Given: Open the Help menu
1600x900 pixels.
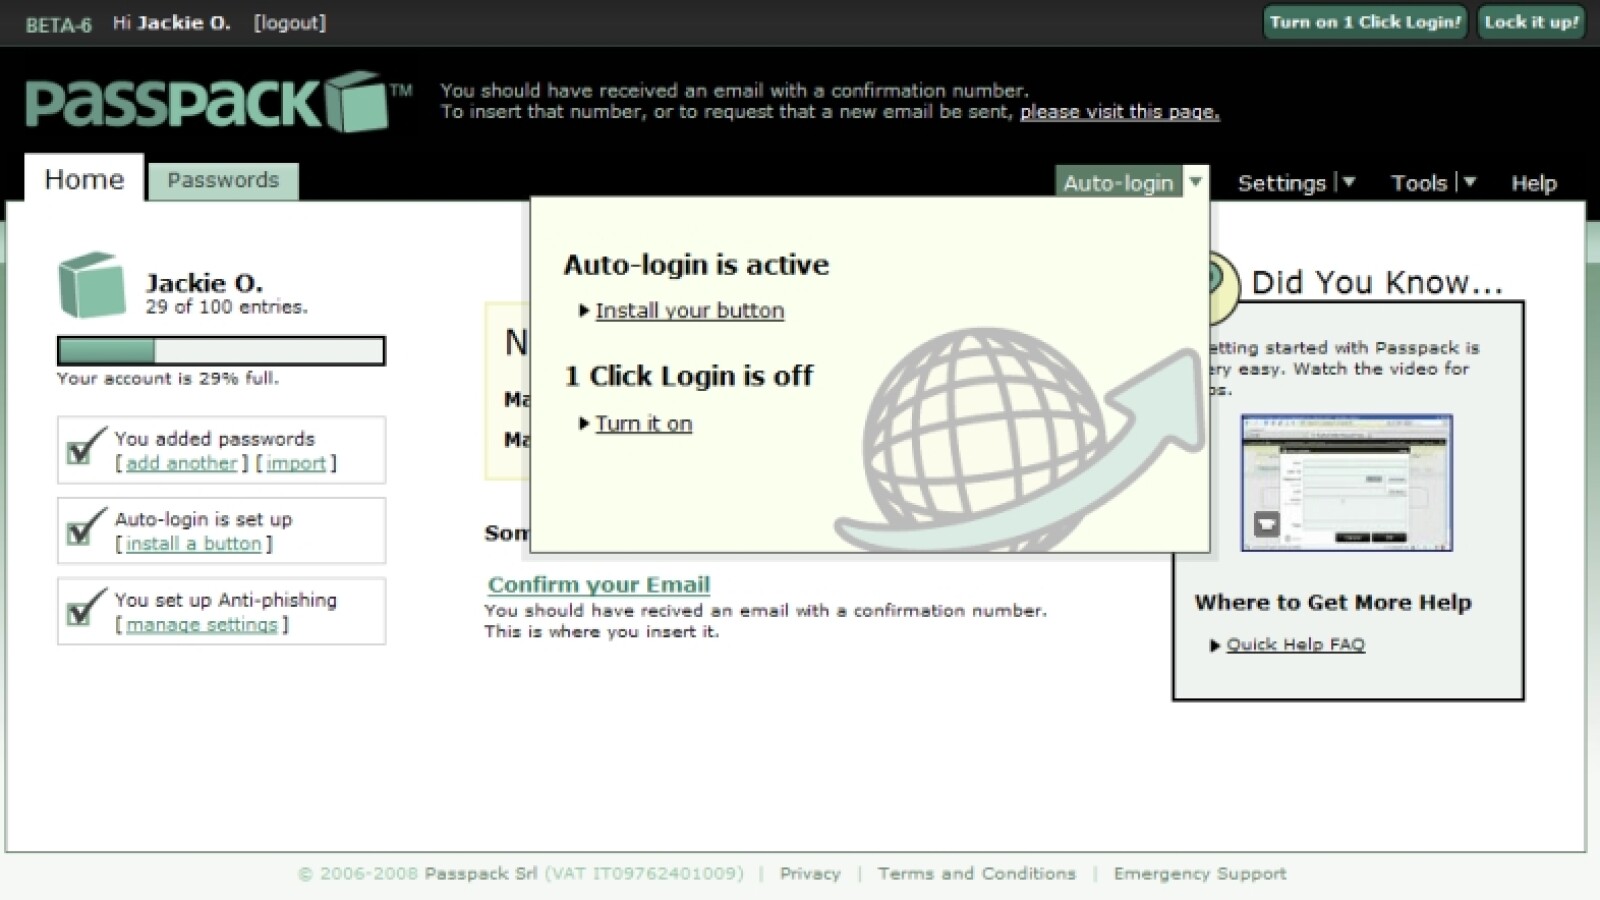Looking at the screenshot, I should point(1533,183).
